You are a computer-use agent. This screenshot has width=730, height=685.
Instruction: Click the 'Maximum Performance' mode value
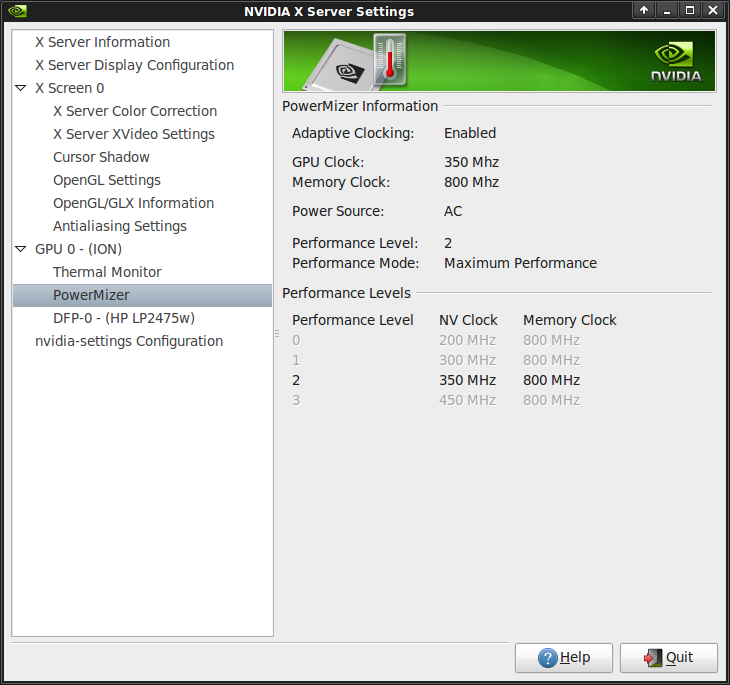click(520, 263)
